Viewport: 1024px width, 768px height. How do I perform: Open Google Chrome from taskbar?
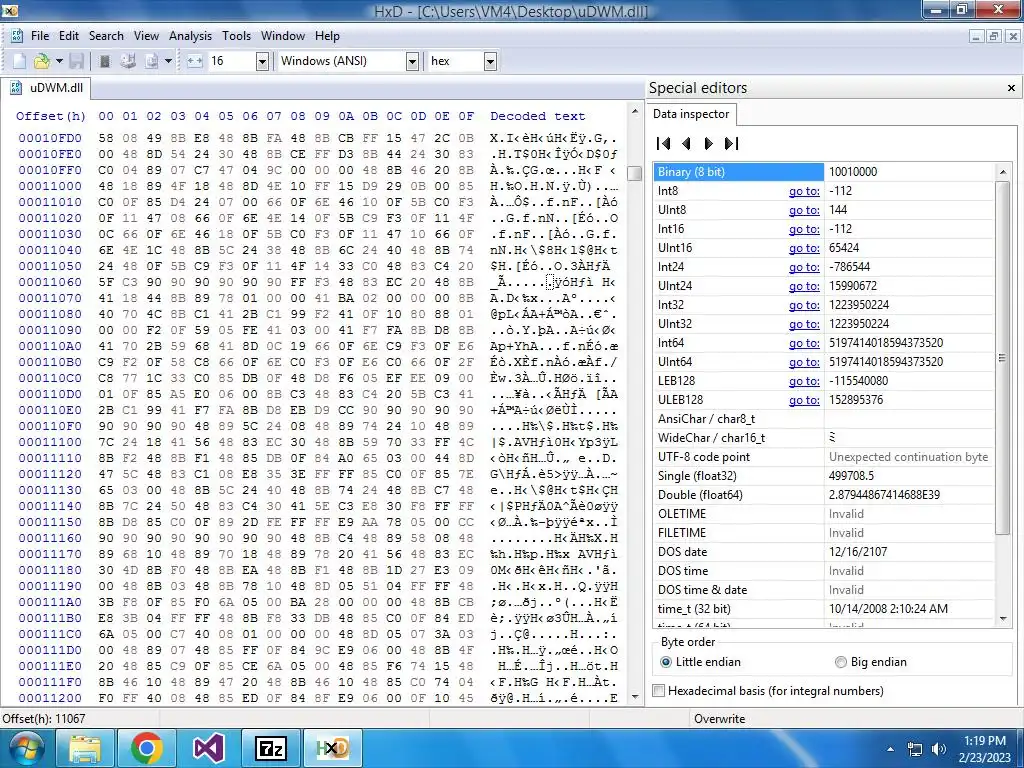point(147,748)
